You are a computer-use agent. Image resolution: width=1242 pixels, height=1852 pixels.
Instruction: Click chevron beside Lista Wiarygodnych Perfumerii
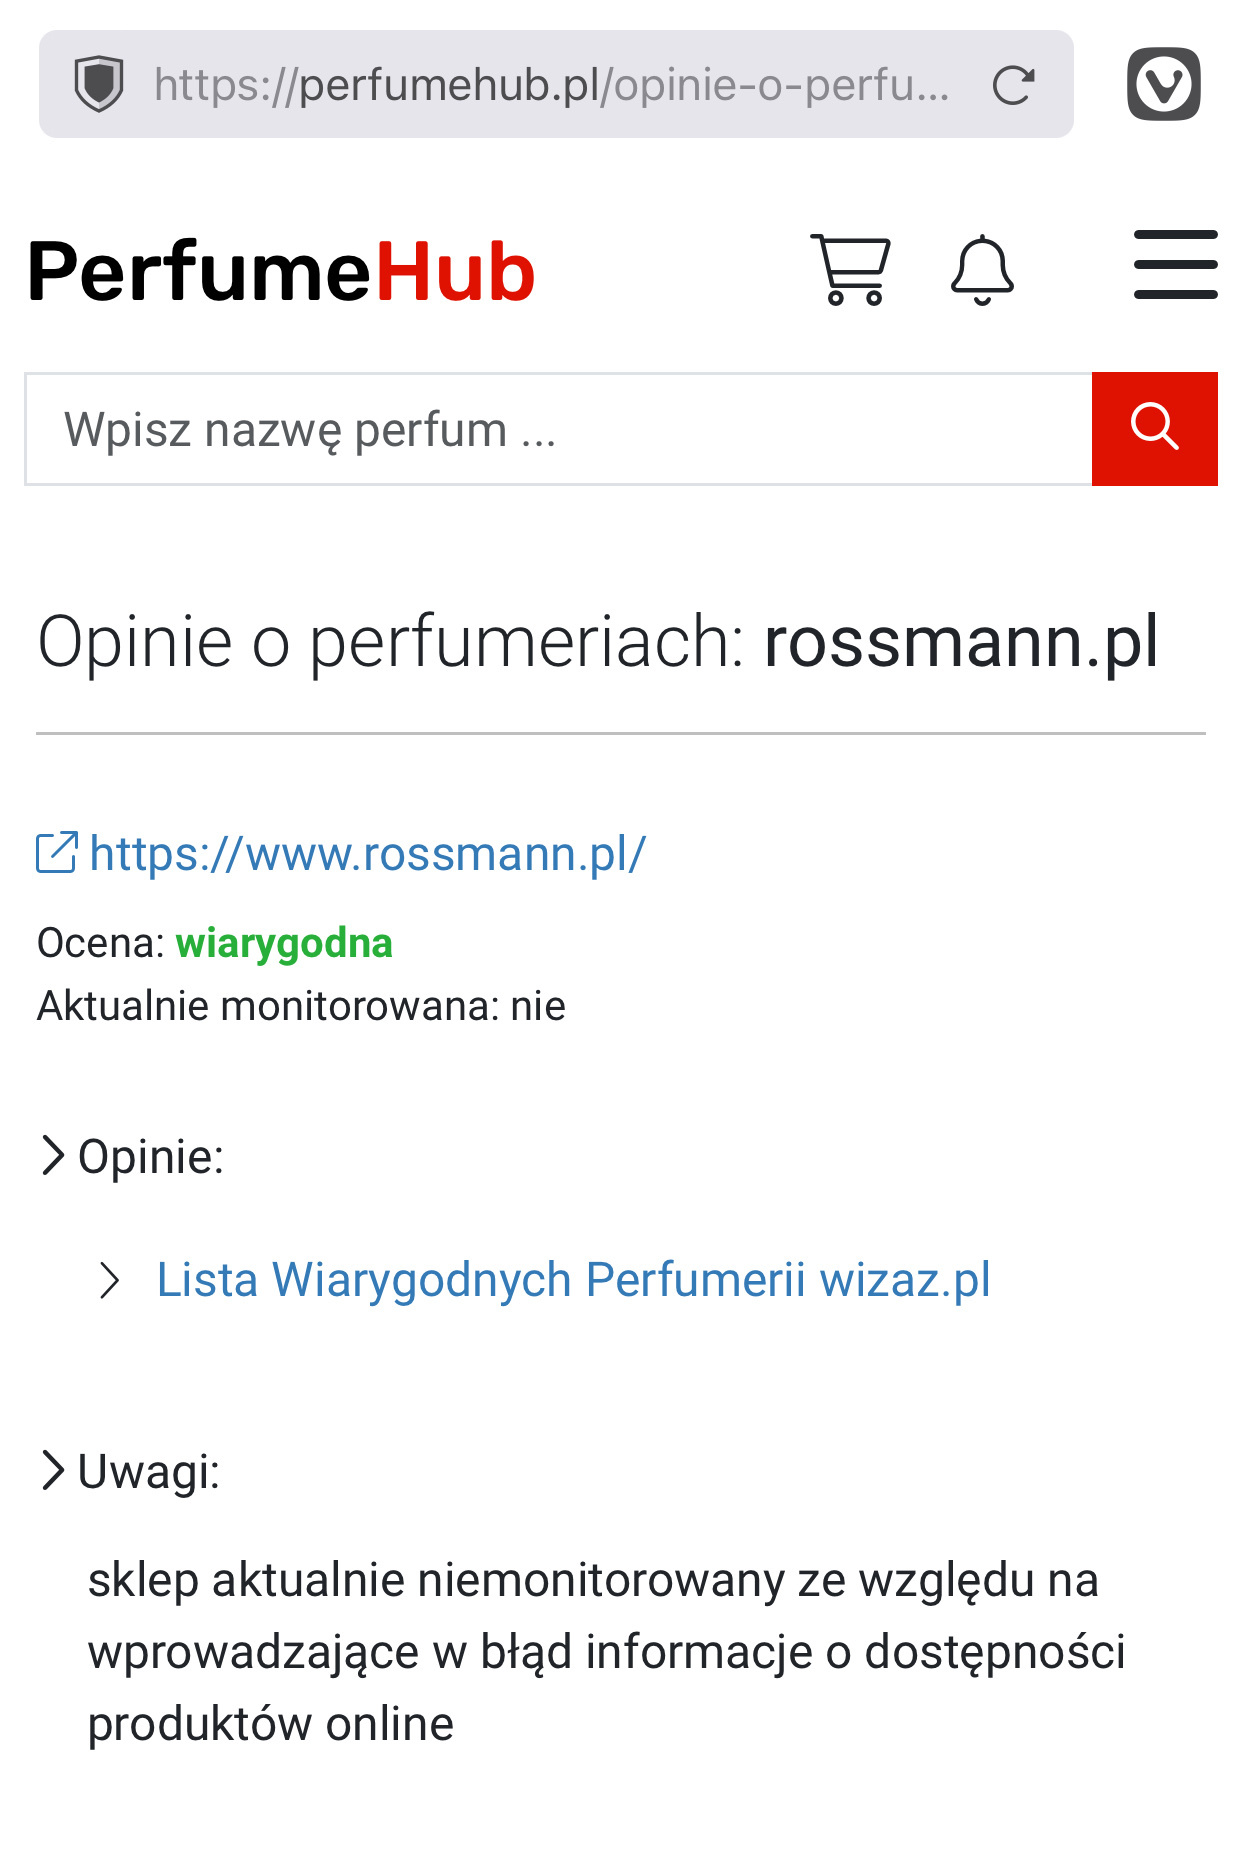[109, 1280]
